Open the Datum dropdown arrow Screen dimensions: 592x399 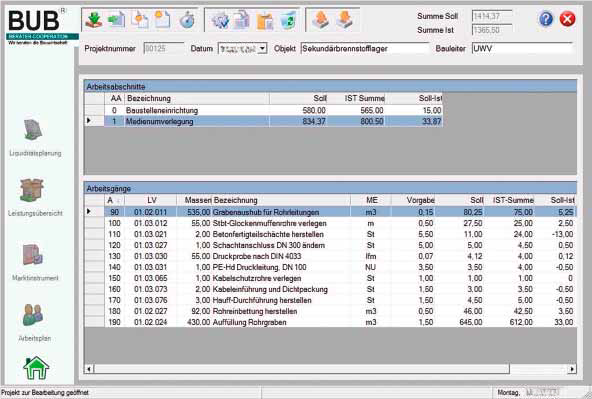(263, 49)
